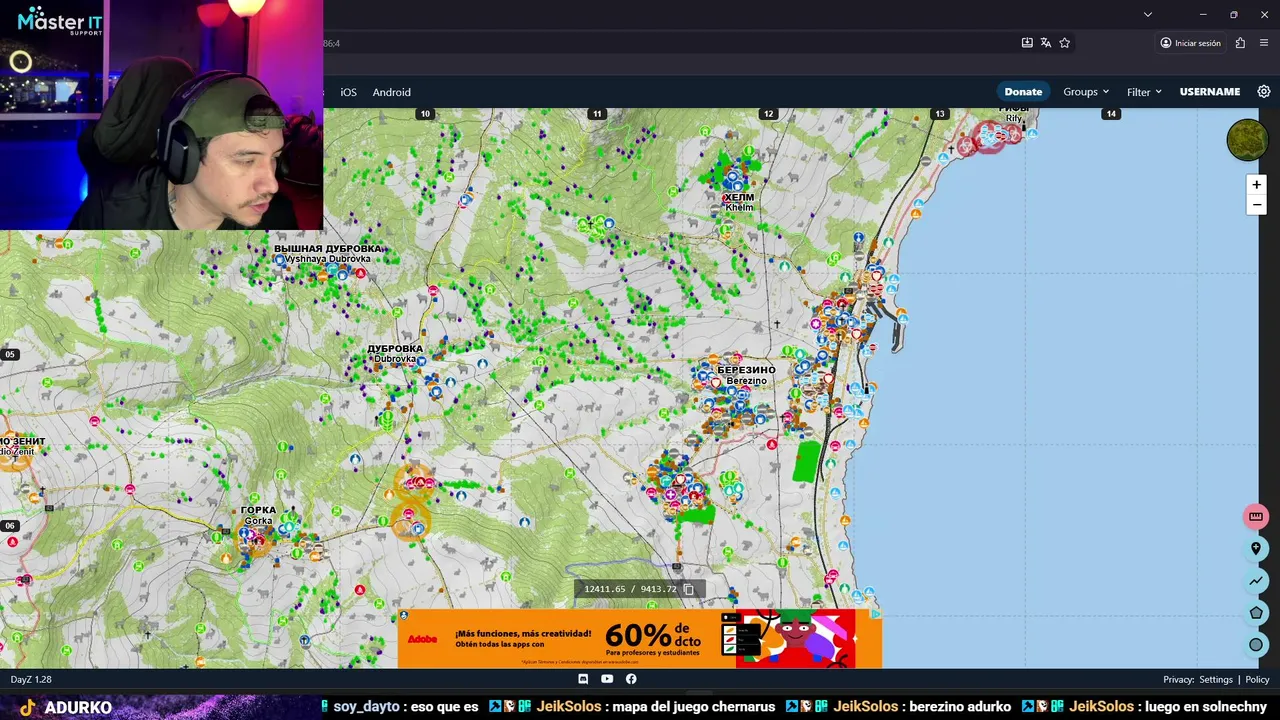Open Privacy Settings link
The image size is (1280, 720).
tap(1215, 679)
